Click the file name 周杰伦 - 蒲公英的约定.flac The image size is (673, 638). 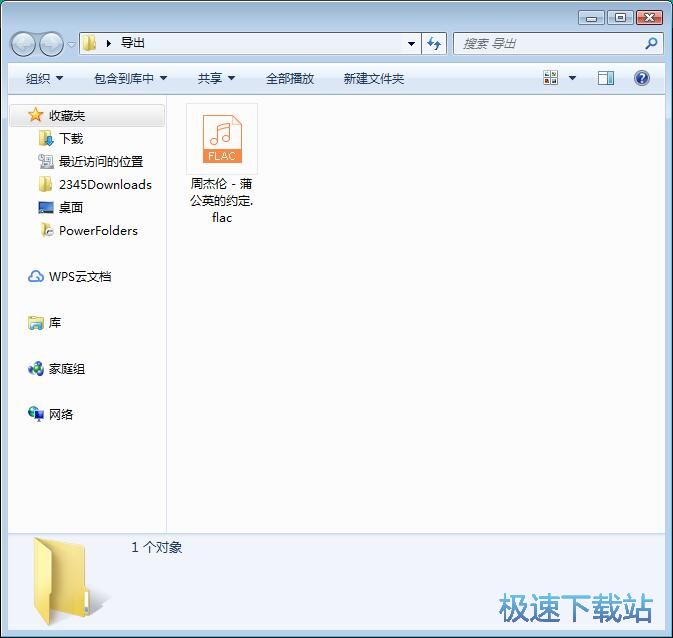pyautogui.click(x=221, y=201)
